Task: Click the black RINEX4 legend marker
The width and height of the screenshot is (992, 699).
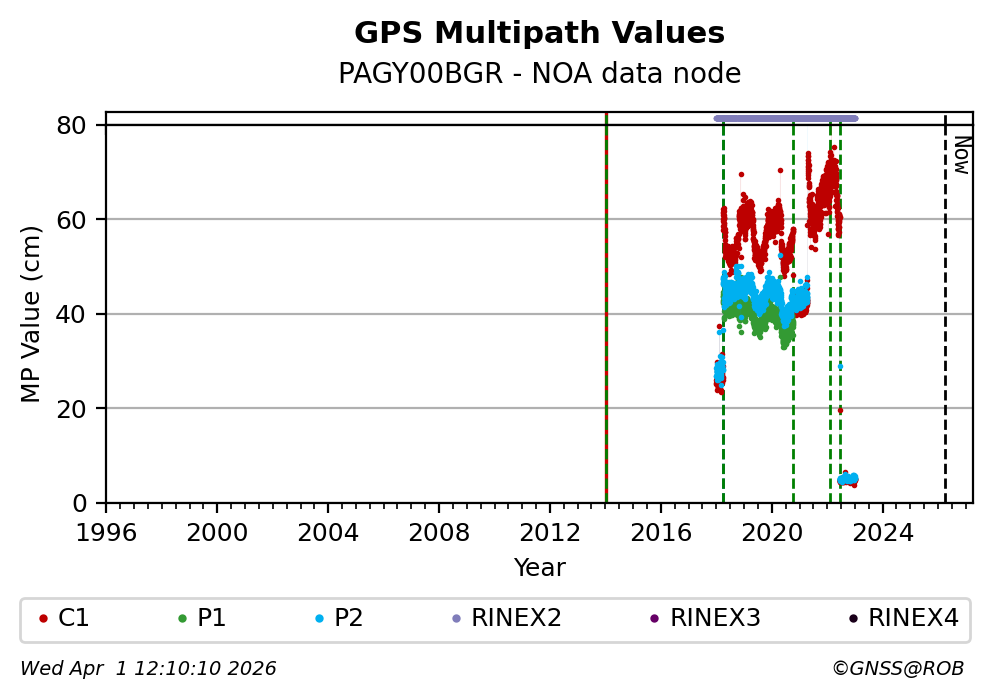Action: [853, 619]
